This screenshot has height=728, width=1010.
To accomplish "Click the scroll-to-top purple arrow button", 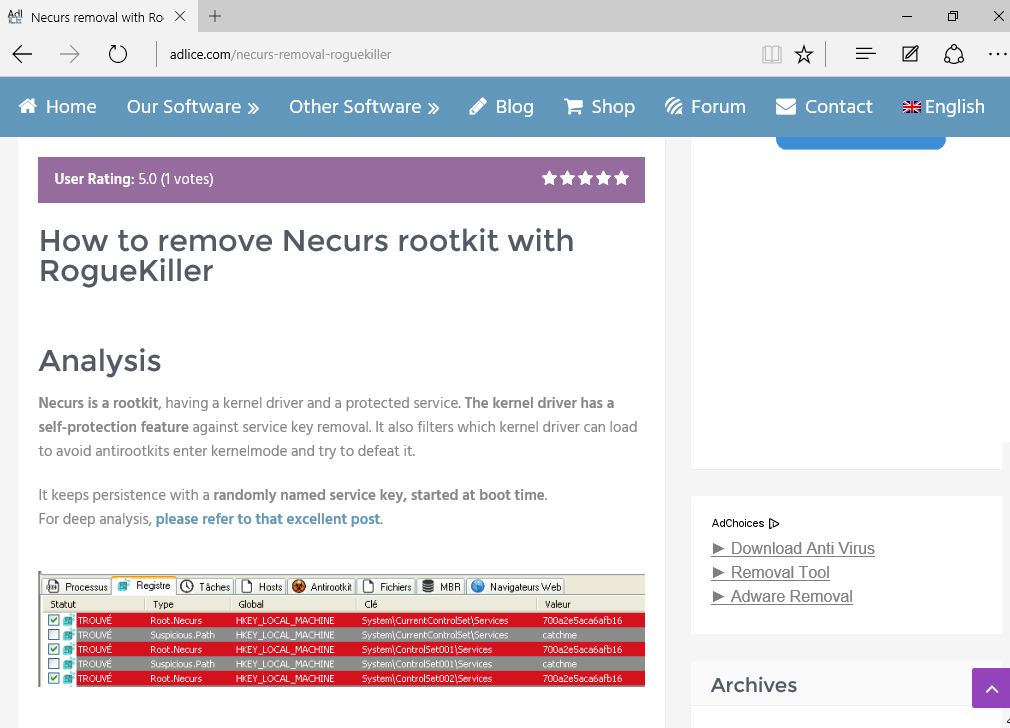I will 990,688.
